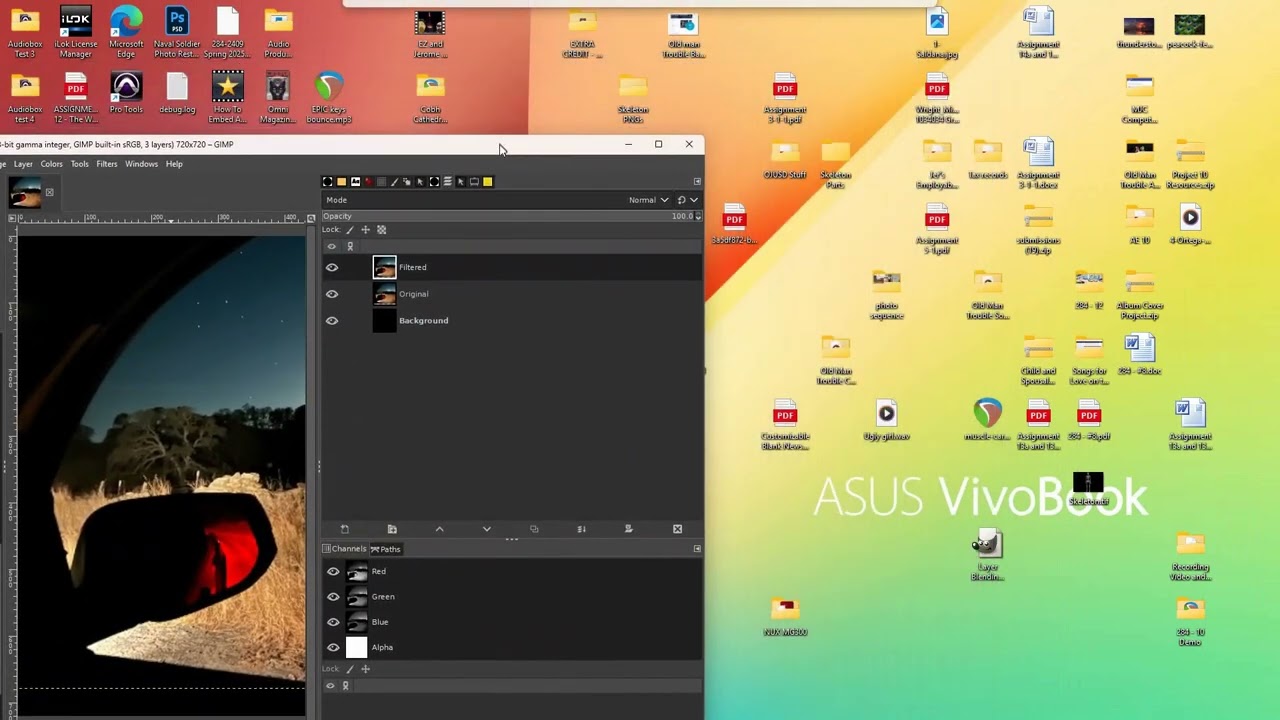The width and height of the screenshot is (1280, 720).
Task: Merge layers using the merge icon
Action: click(x=582, y=529)
